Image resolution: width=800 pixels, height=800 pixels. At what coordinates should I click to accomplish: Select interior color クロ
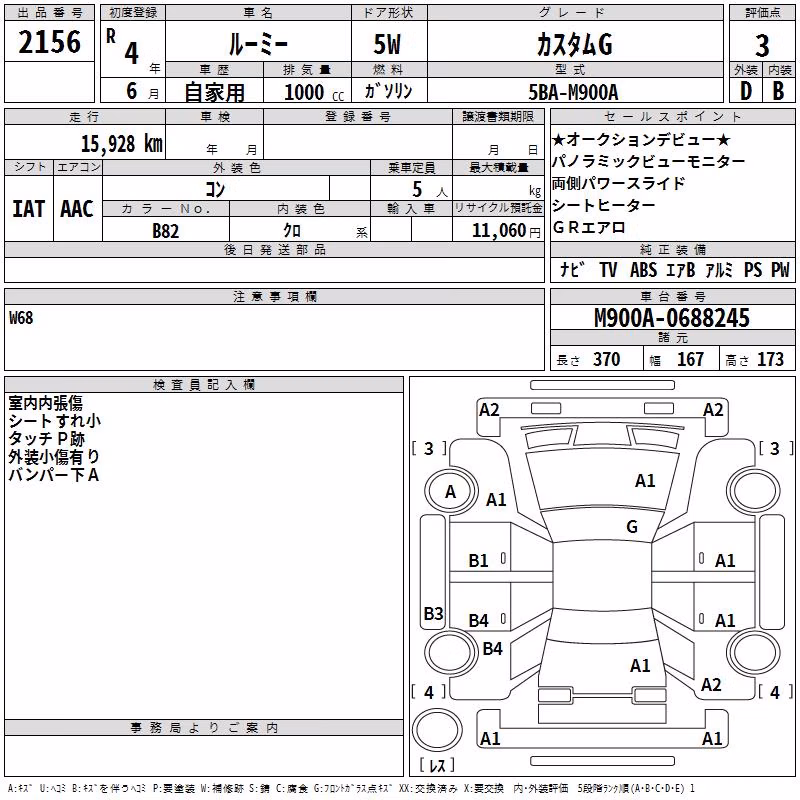(x=292, y=231)
